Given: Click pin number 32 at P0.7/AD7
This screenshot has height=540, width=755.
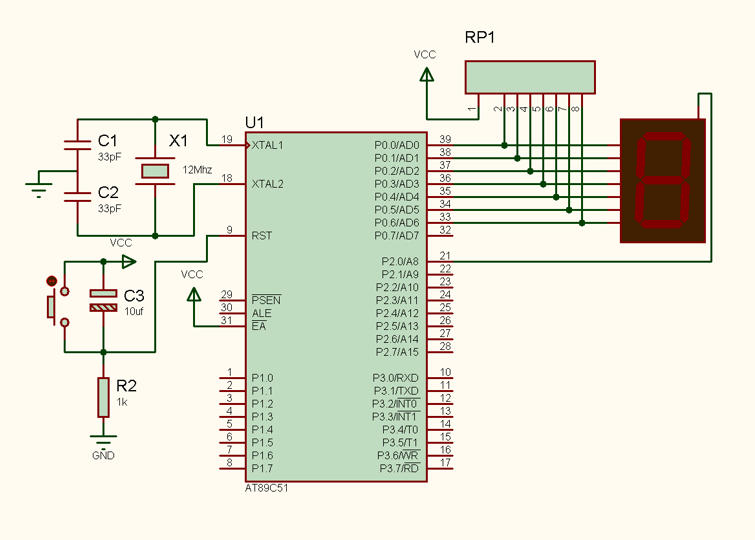Looking at the screenshot, I should (x=445, y=230).
